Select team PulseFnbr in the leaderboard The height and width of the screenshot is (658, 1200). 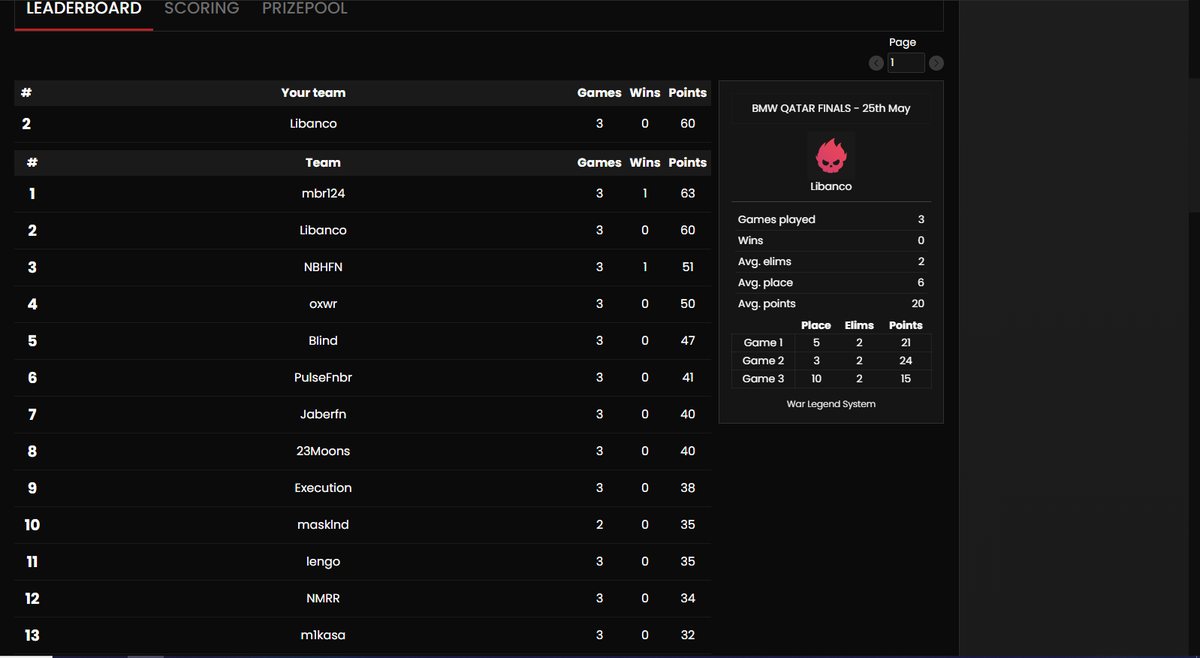tap(363, 378)
